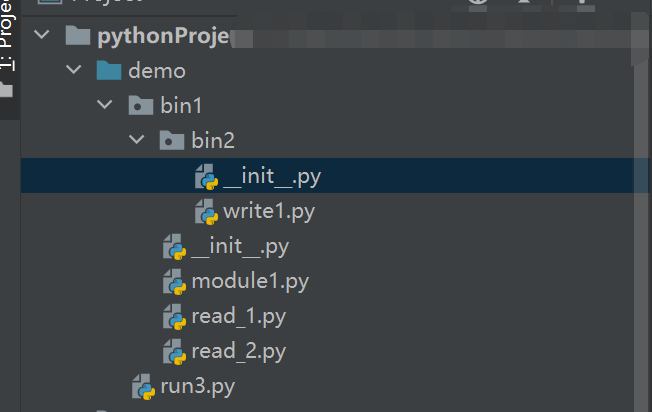
Task: Click the Python icon beside read_1.py
Action: pyautogui.click(x=174, y=317)
